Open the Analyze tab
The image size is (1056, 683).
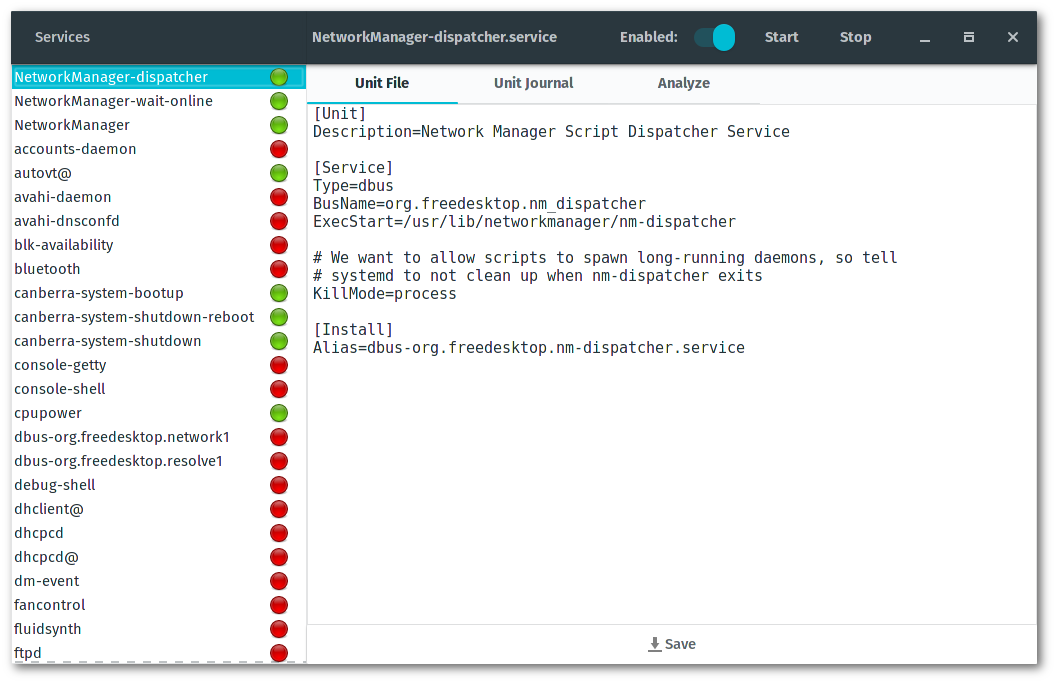pyautogui.click(x=684, y=83)
